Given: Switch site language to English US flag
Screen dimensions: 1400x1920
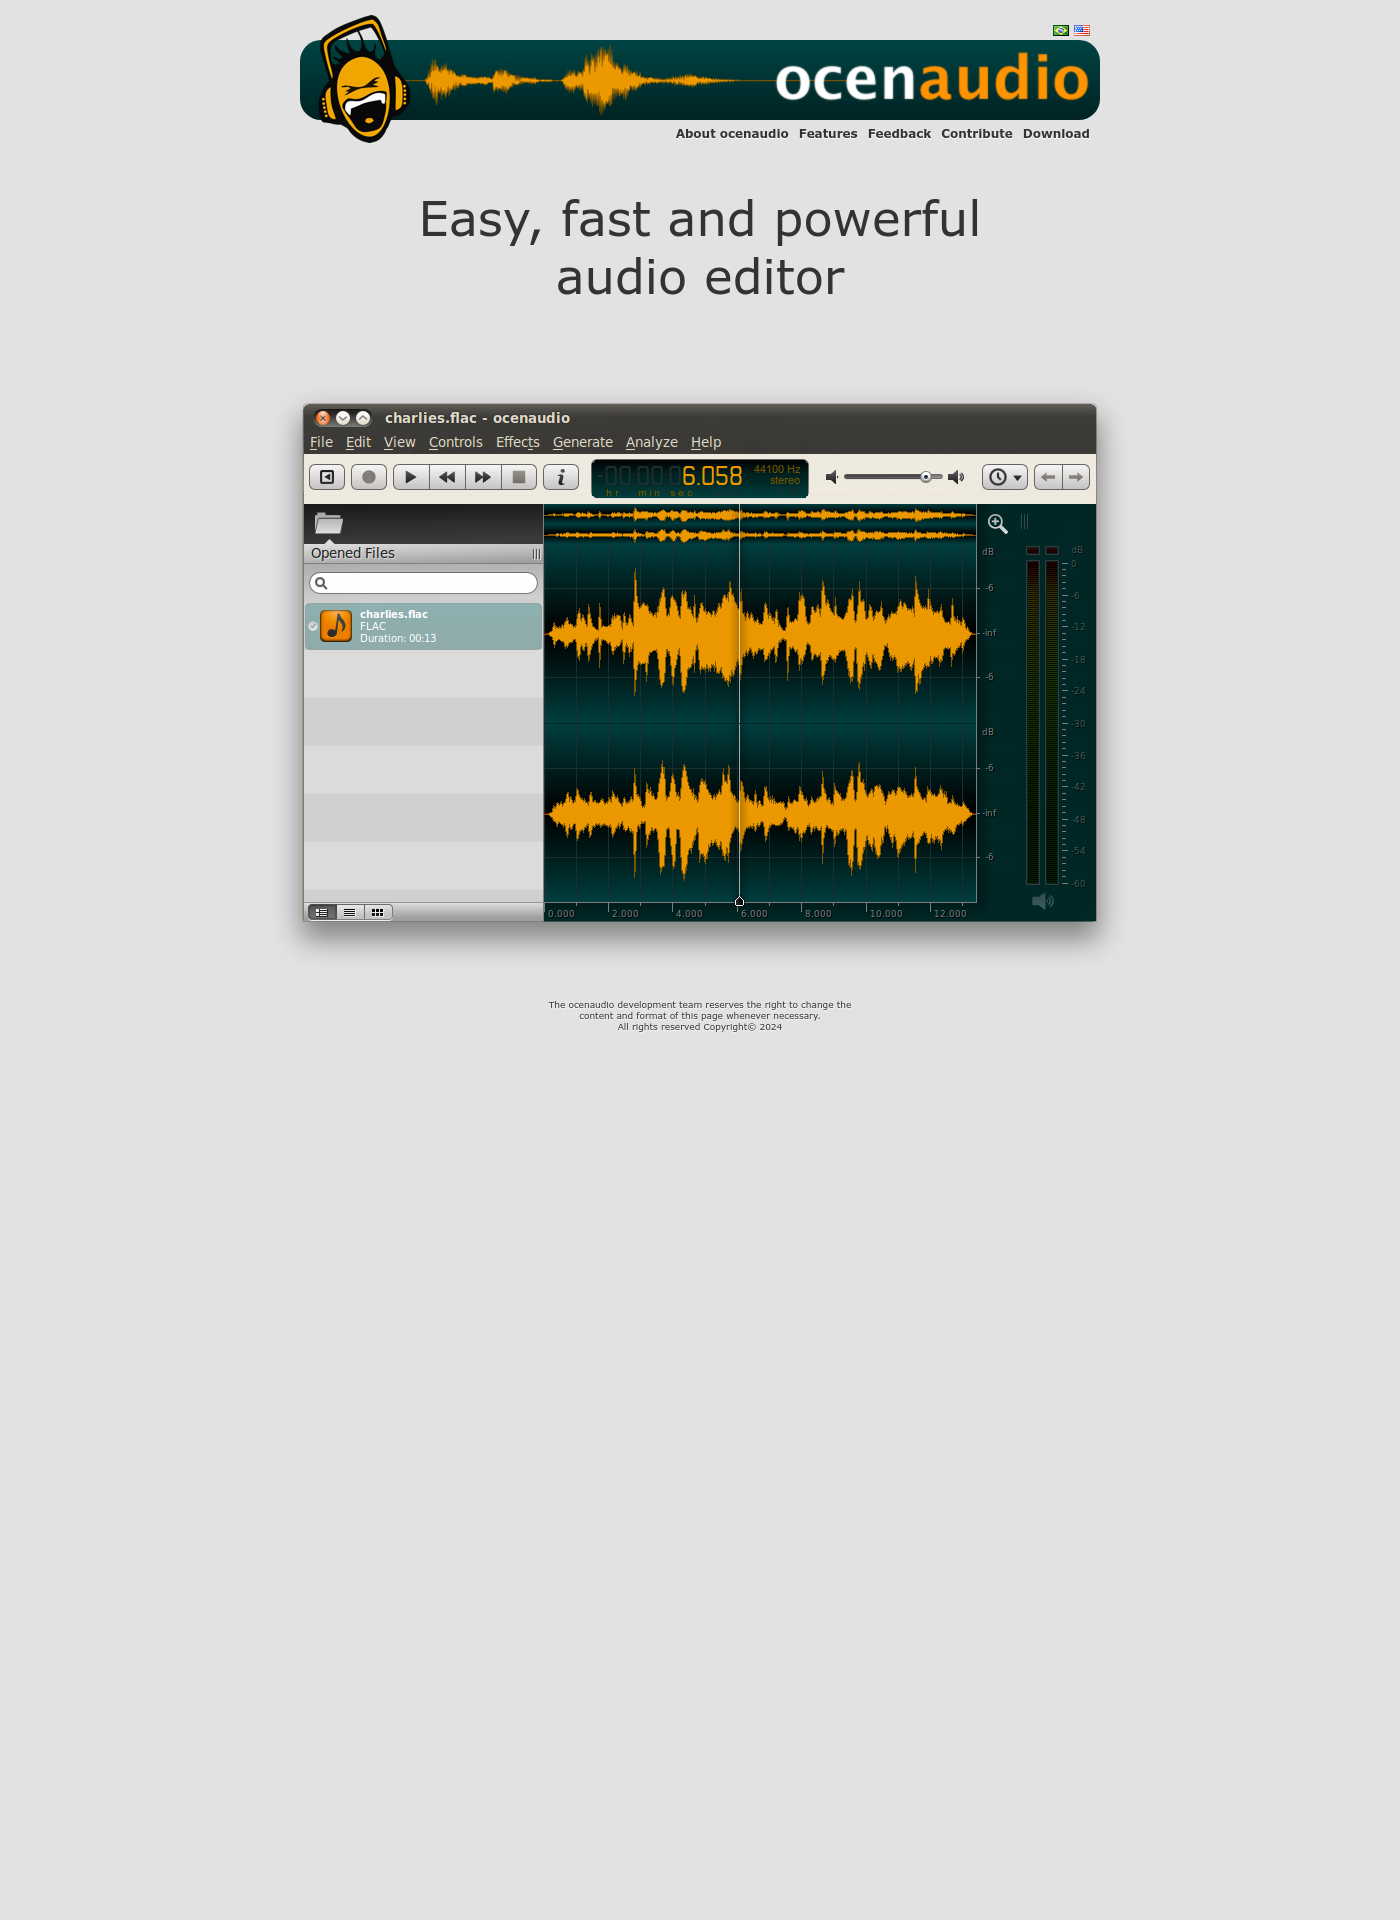Looking at the screenshot, I should 1082,31.
